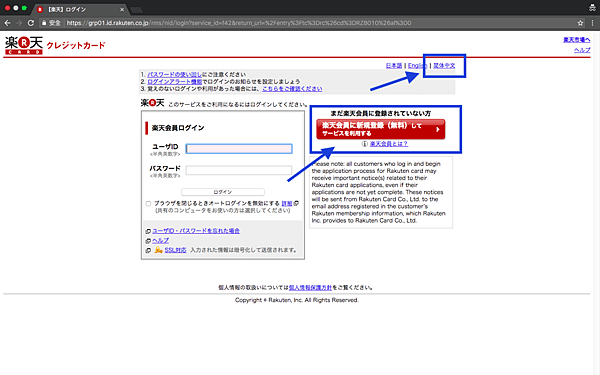Screen dimensions: 600x375
Task: Click info icon beside 楽天会員とは？
Action: point(365,144)
